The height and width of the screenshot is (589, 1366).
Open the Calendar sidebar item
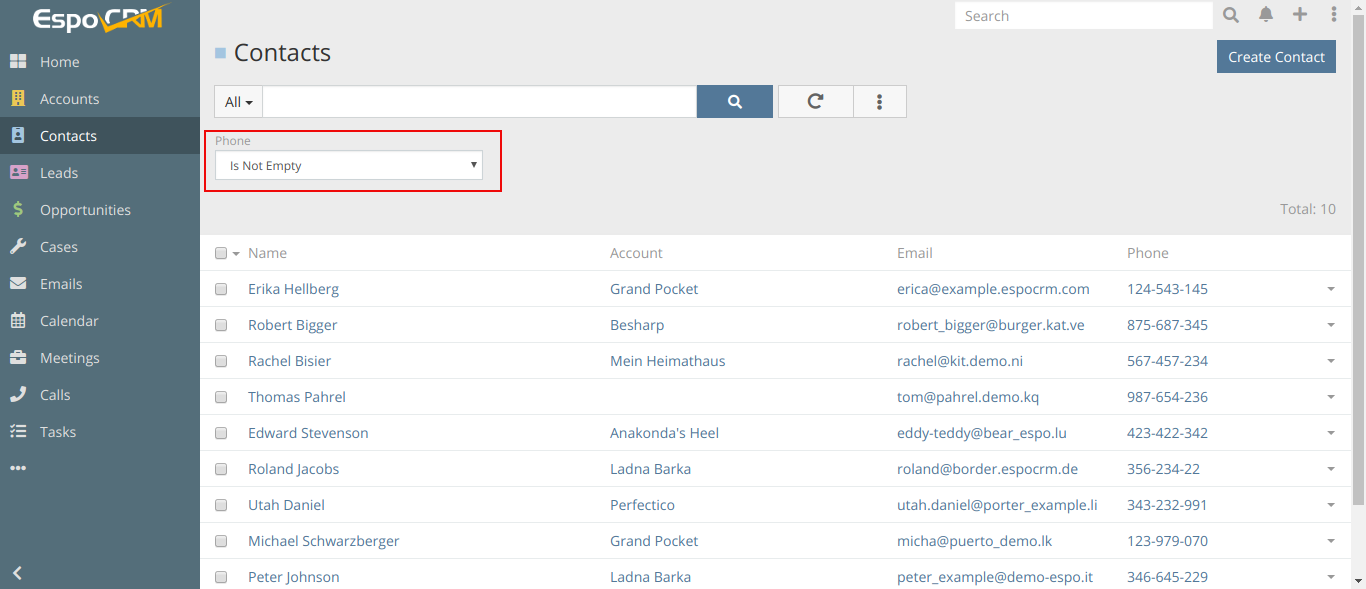click(69, 321)
